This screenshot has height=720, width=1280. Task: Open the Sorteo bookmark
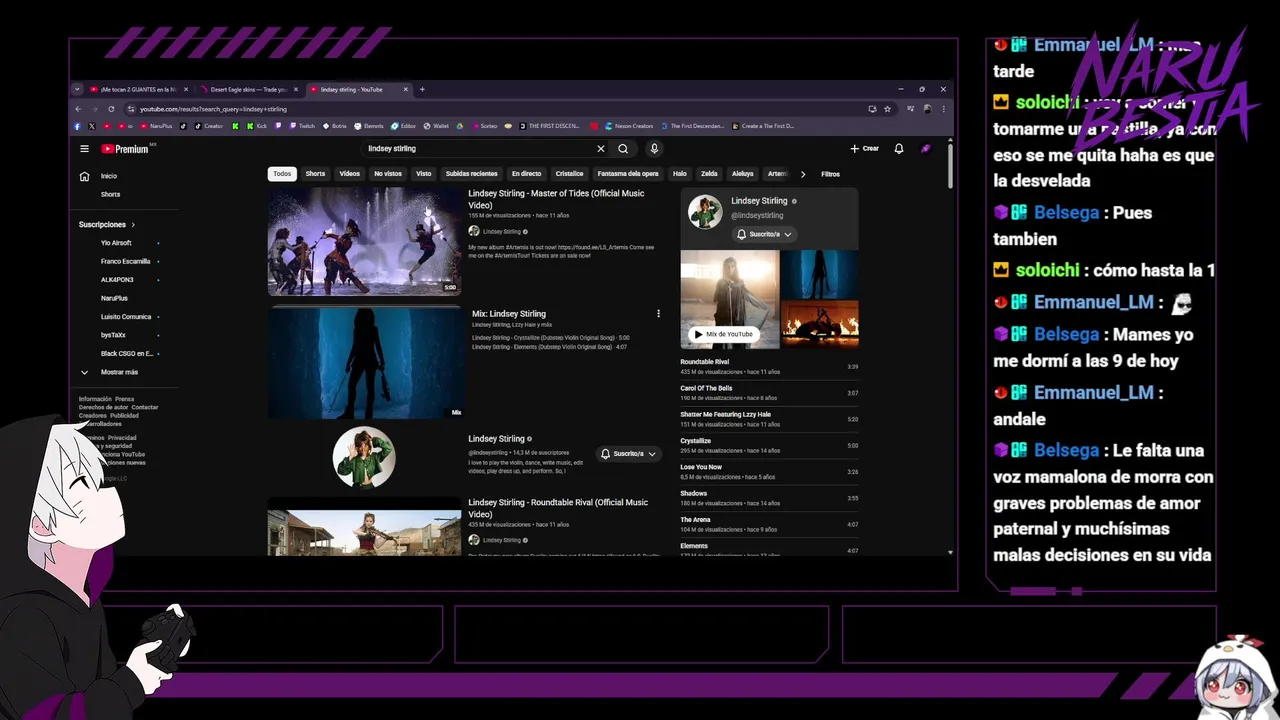coord(483,126)
